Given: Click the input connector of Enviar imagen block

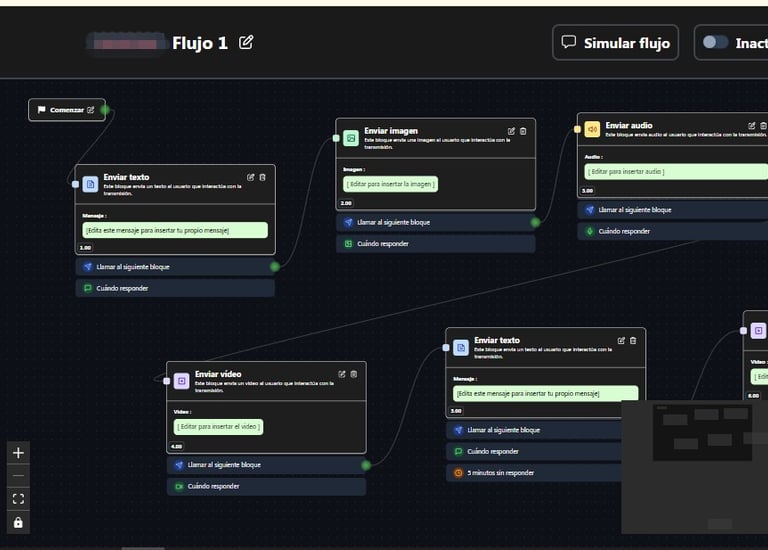Looking at the screenshot, I should pos(336,138).
